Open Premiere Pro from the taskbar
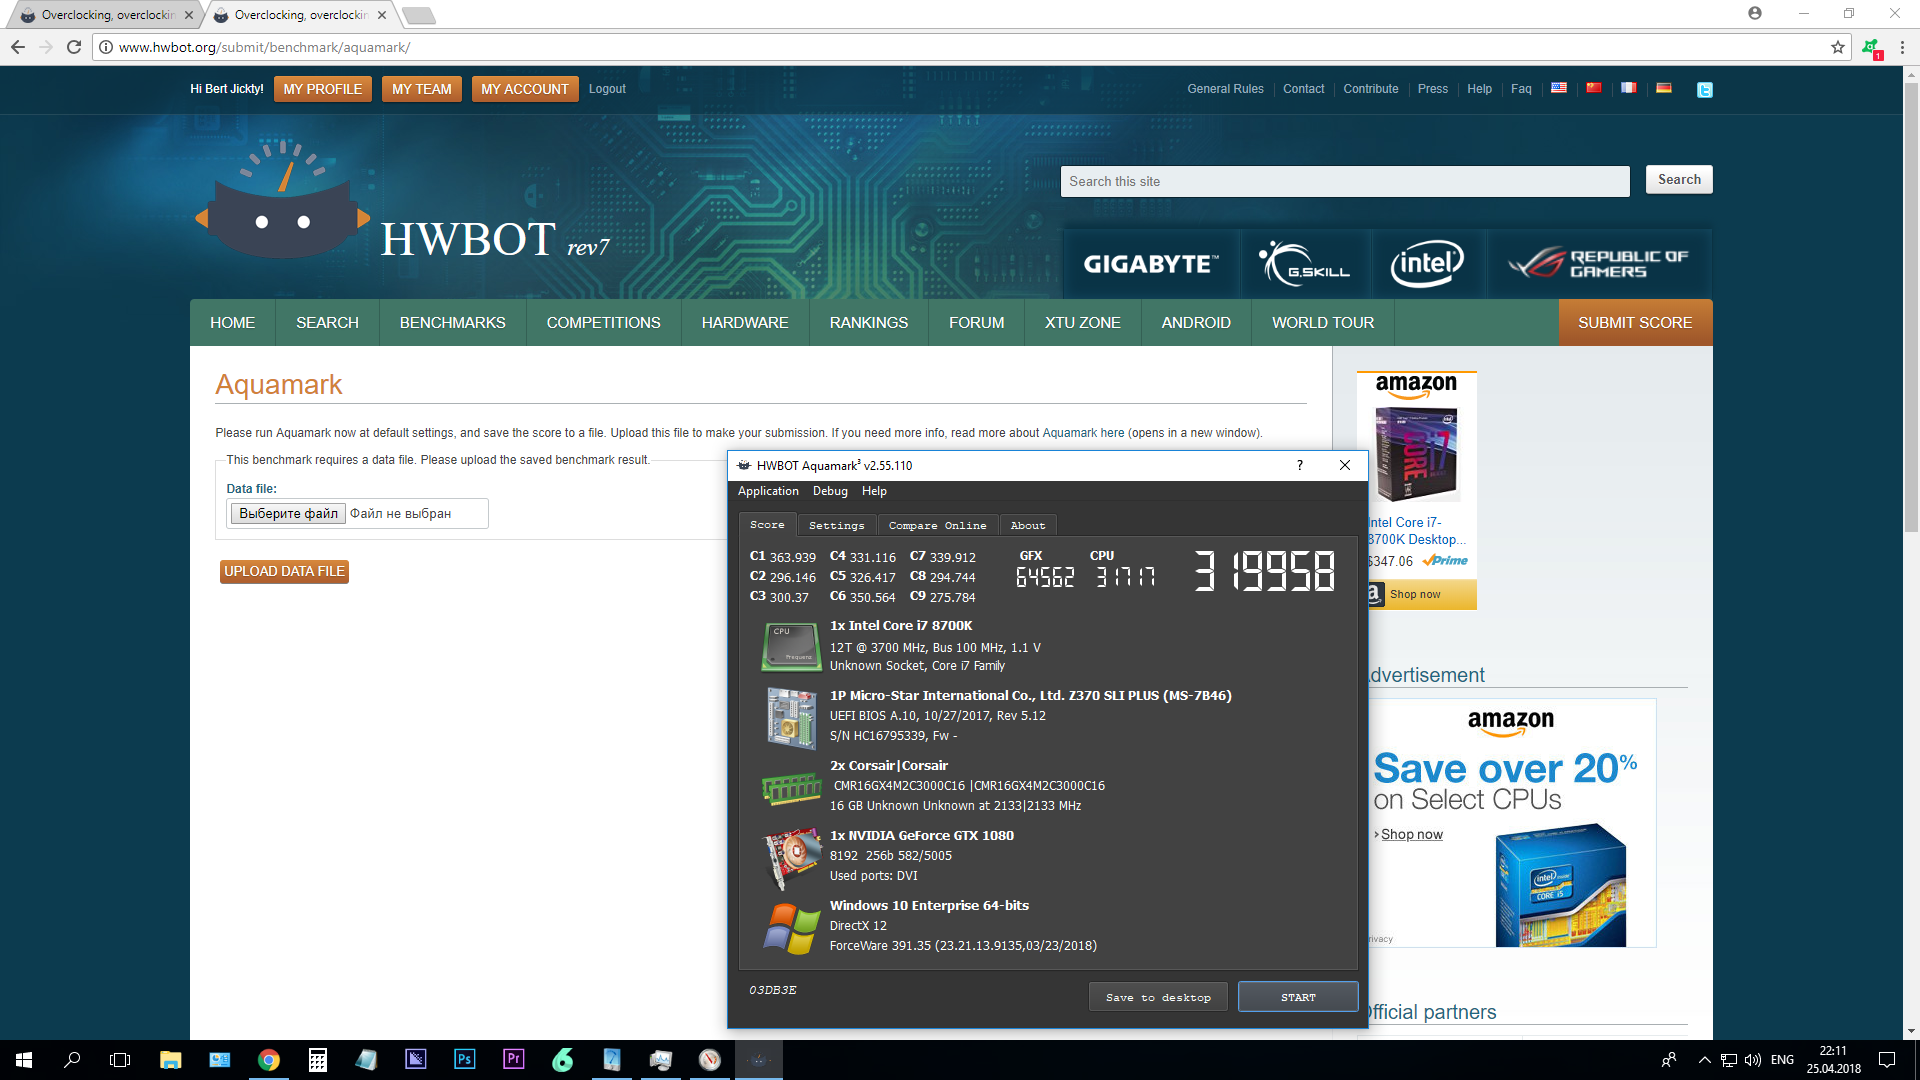The height and width of the screenshot is (1080, 1920). pyautogui.click(x=513, y=1060)
